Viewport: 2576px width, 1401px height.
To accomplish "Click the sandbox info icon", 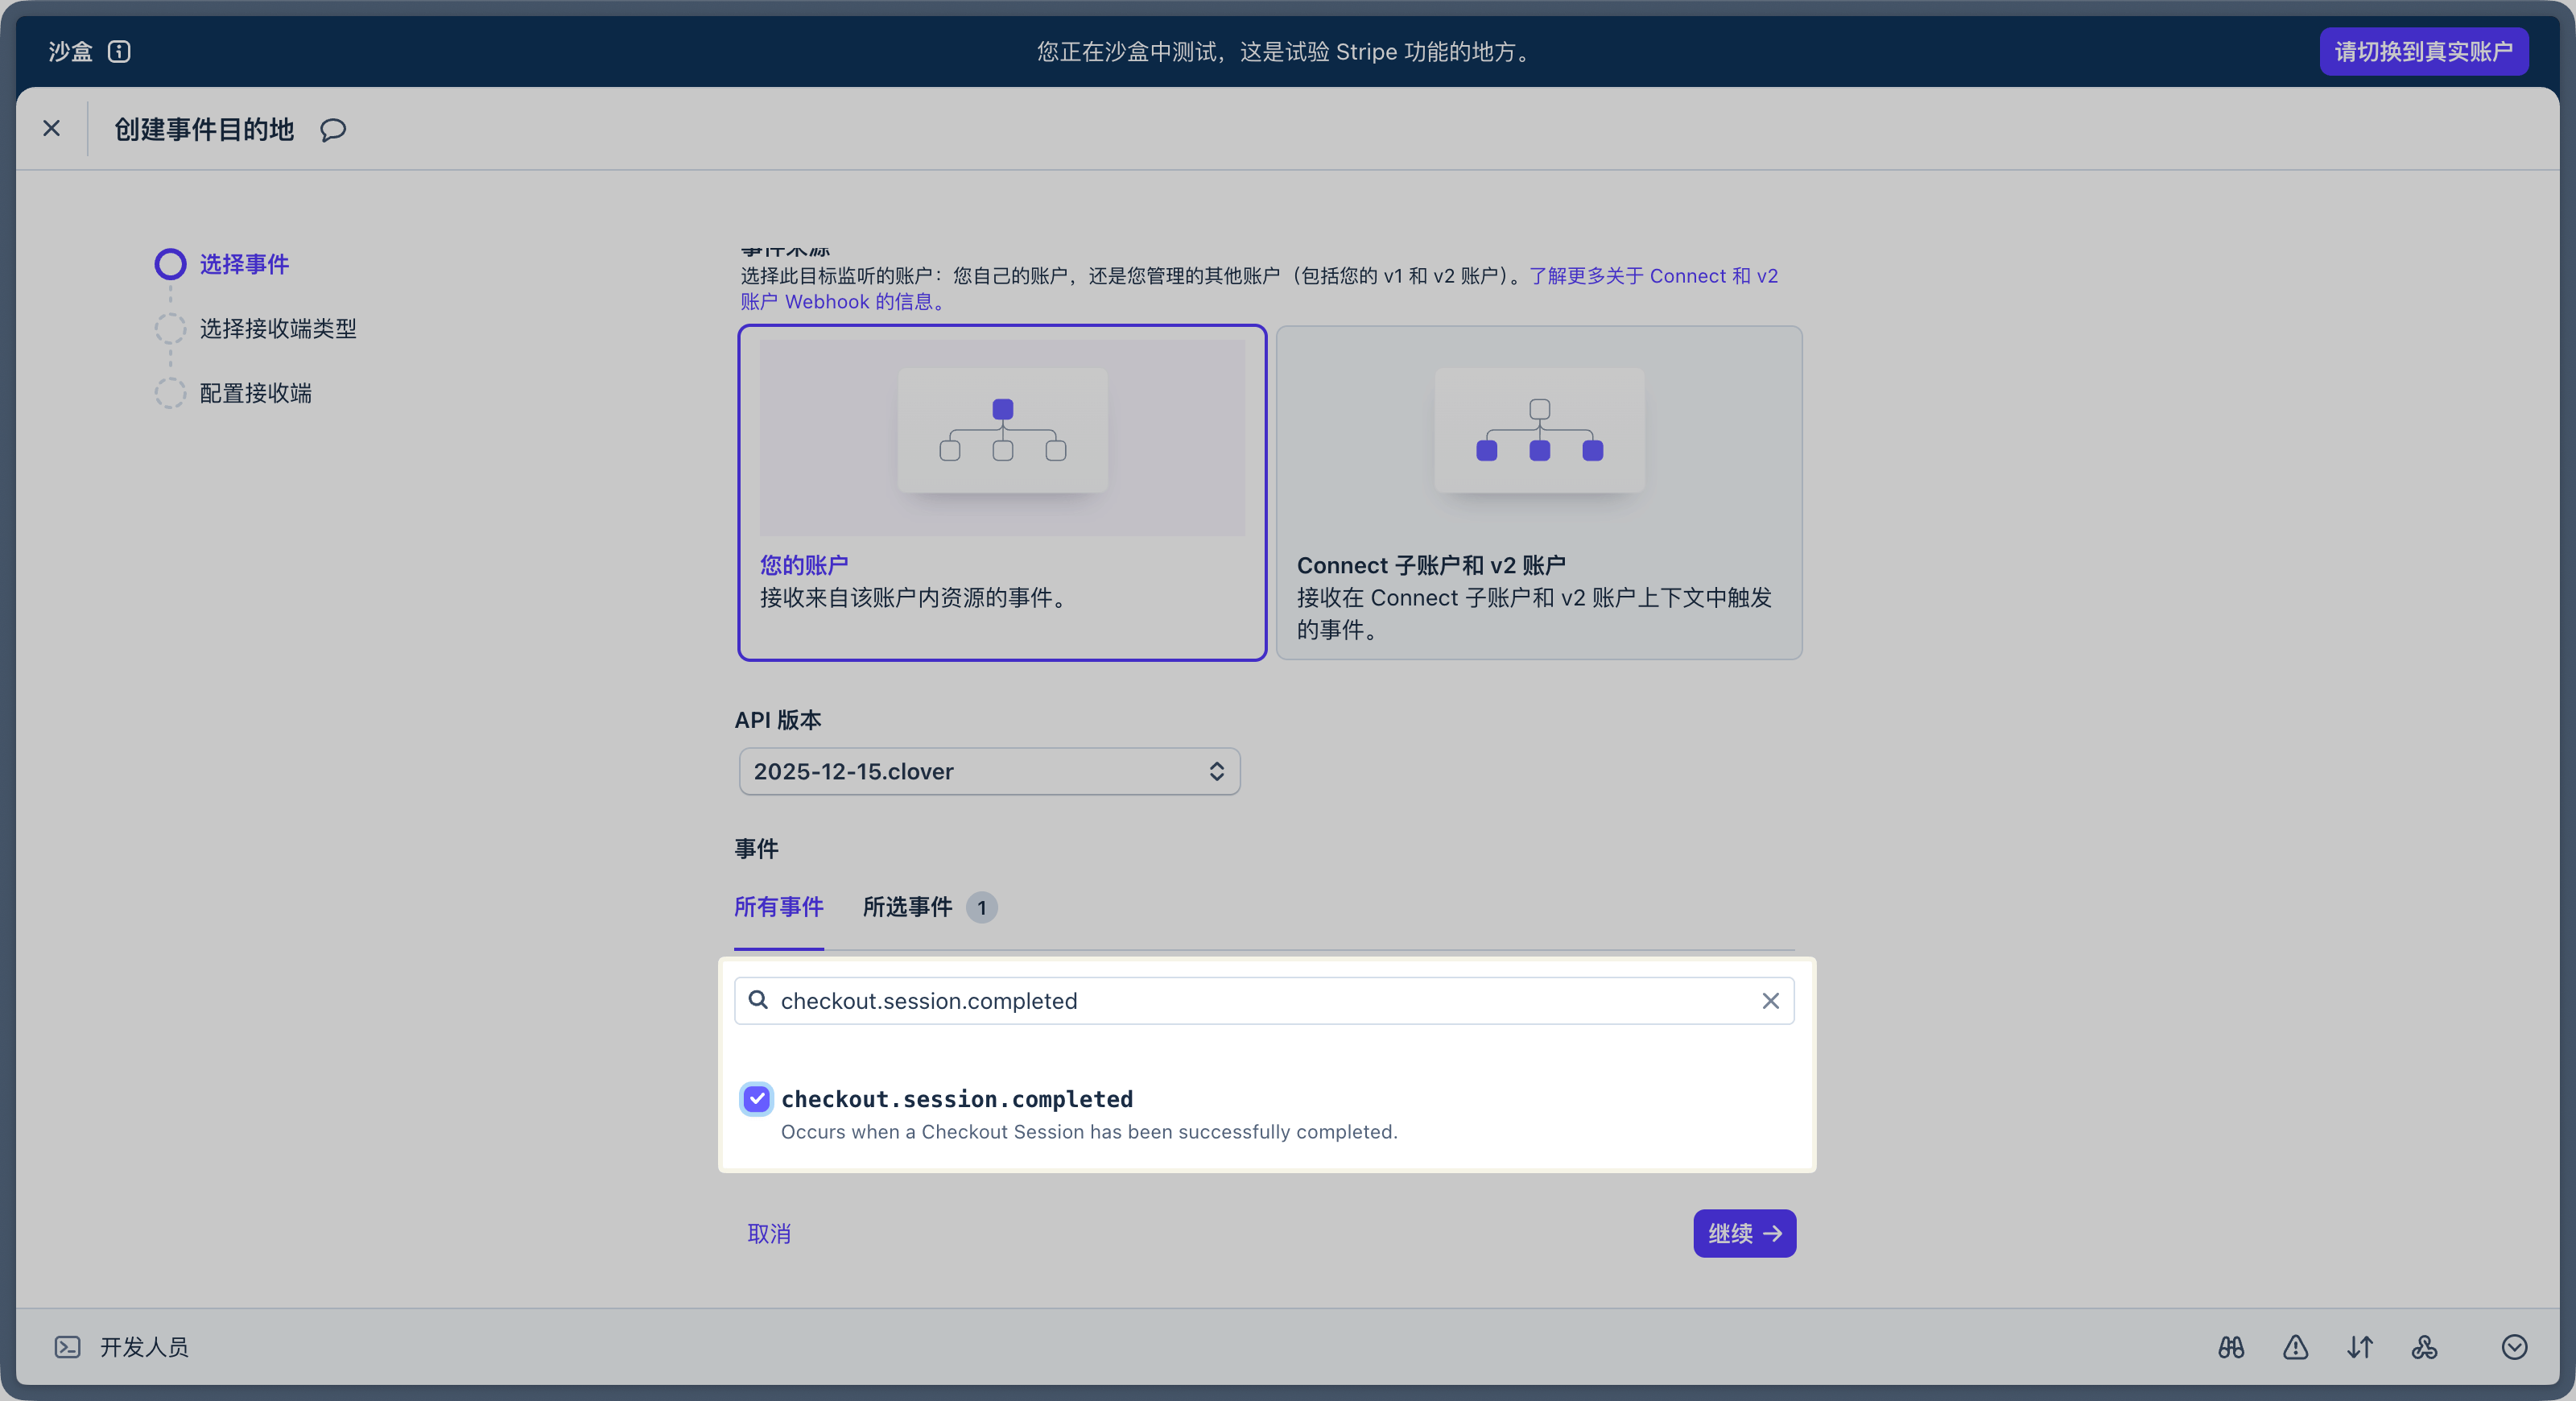I will [119, 51].
